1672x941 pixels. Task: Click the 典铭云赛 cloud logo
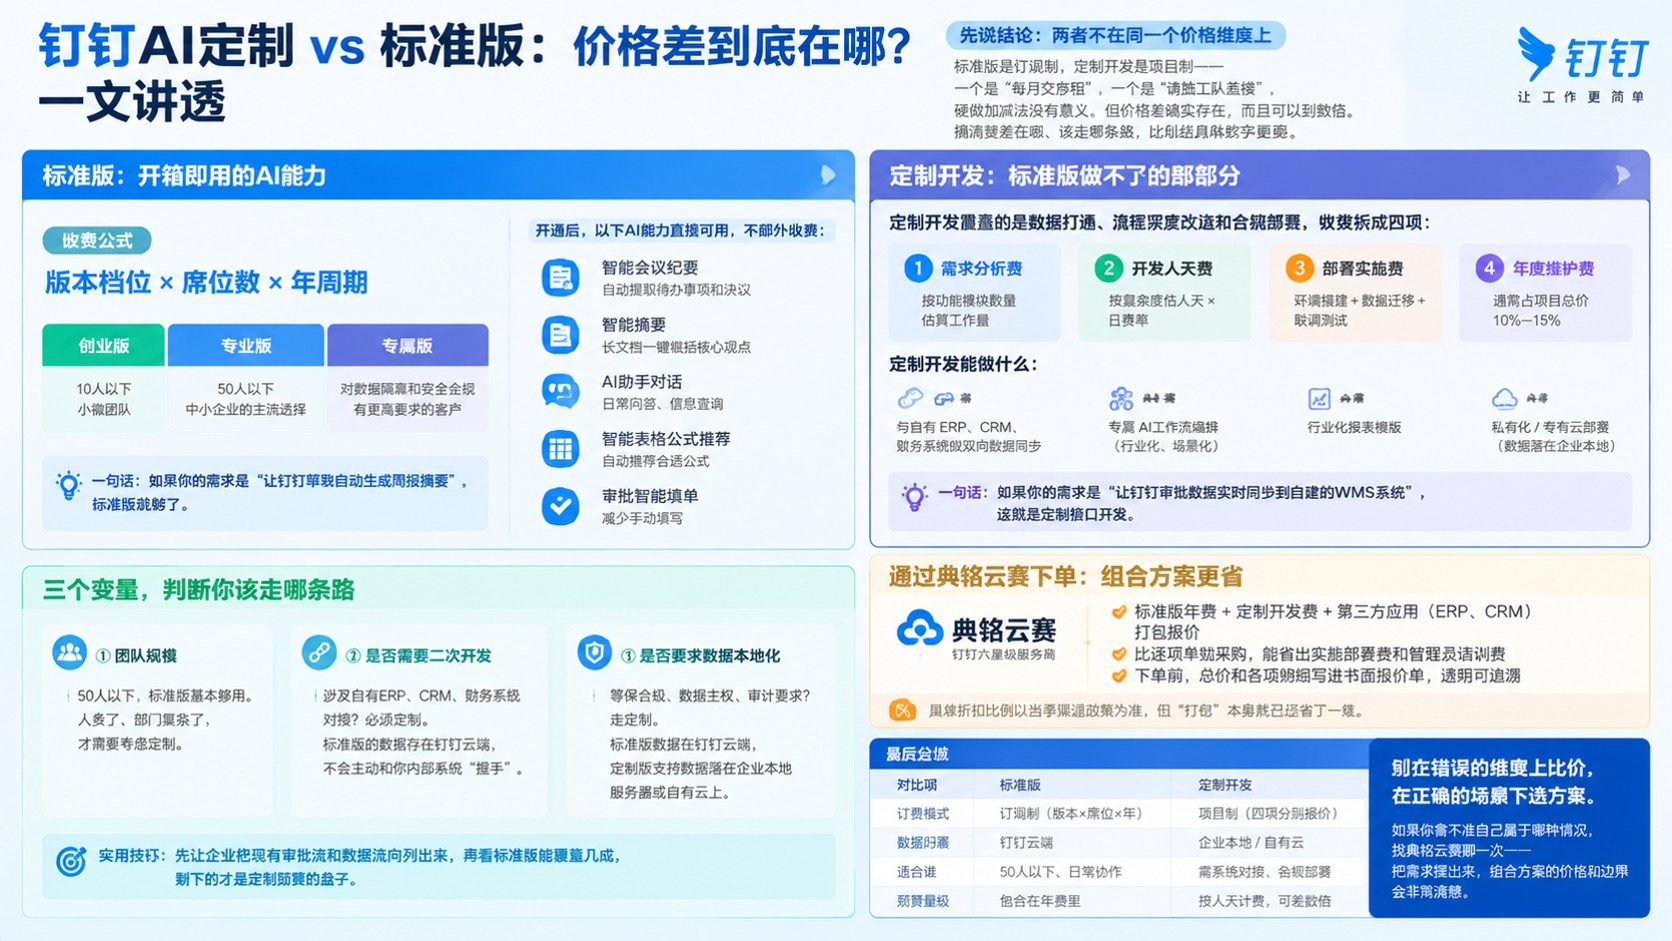pos(919,630)
